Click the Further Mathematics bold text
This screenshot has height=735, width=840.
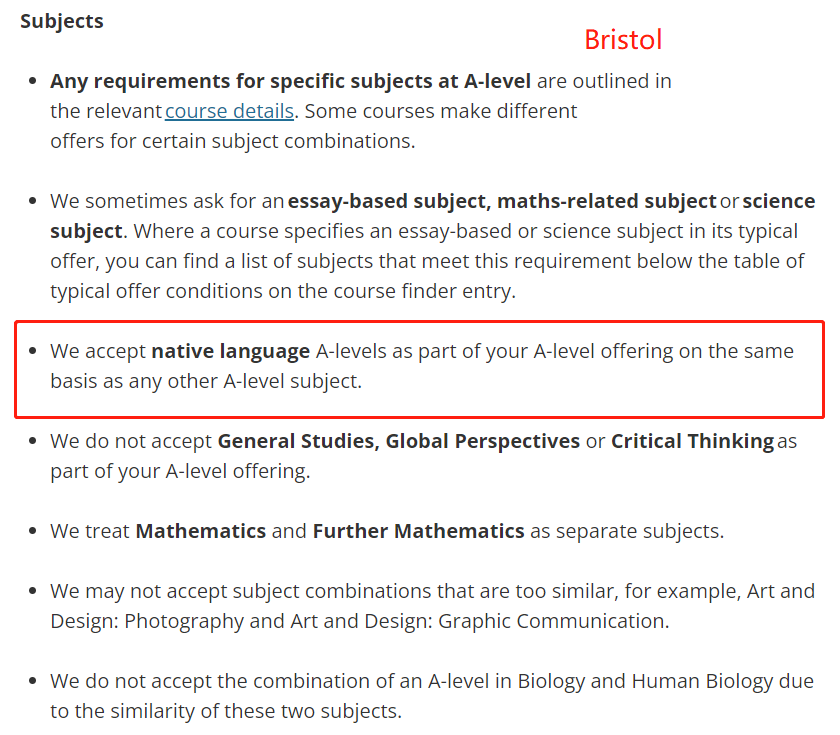[418, 531]
